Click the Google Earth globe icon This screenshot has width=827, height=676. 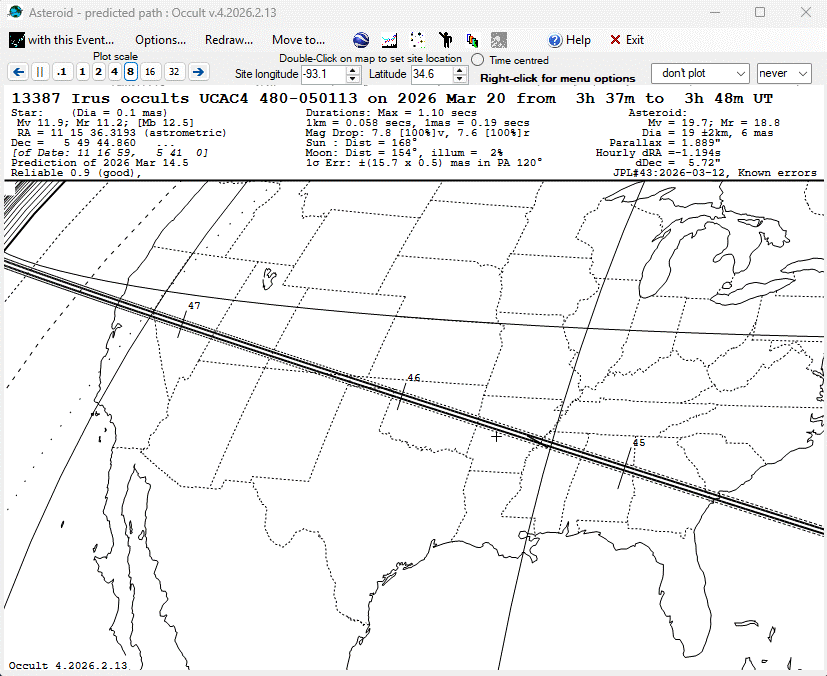coord(361,40)
